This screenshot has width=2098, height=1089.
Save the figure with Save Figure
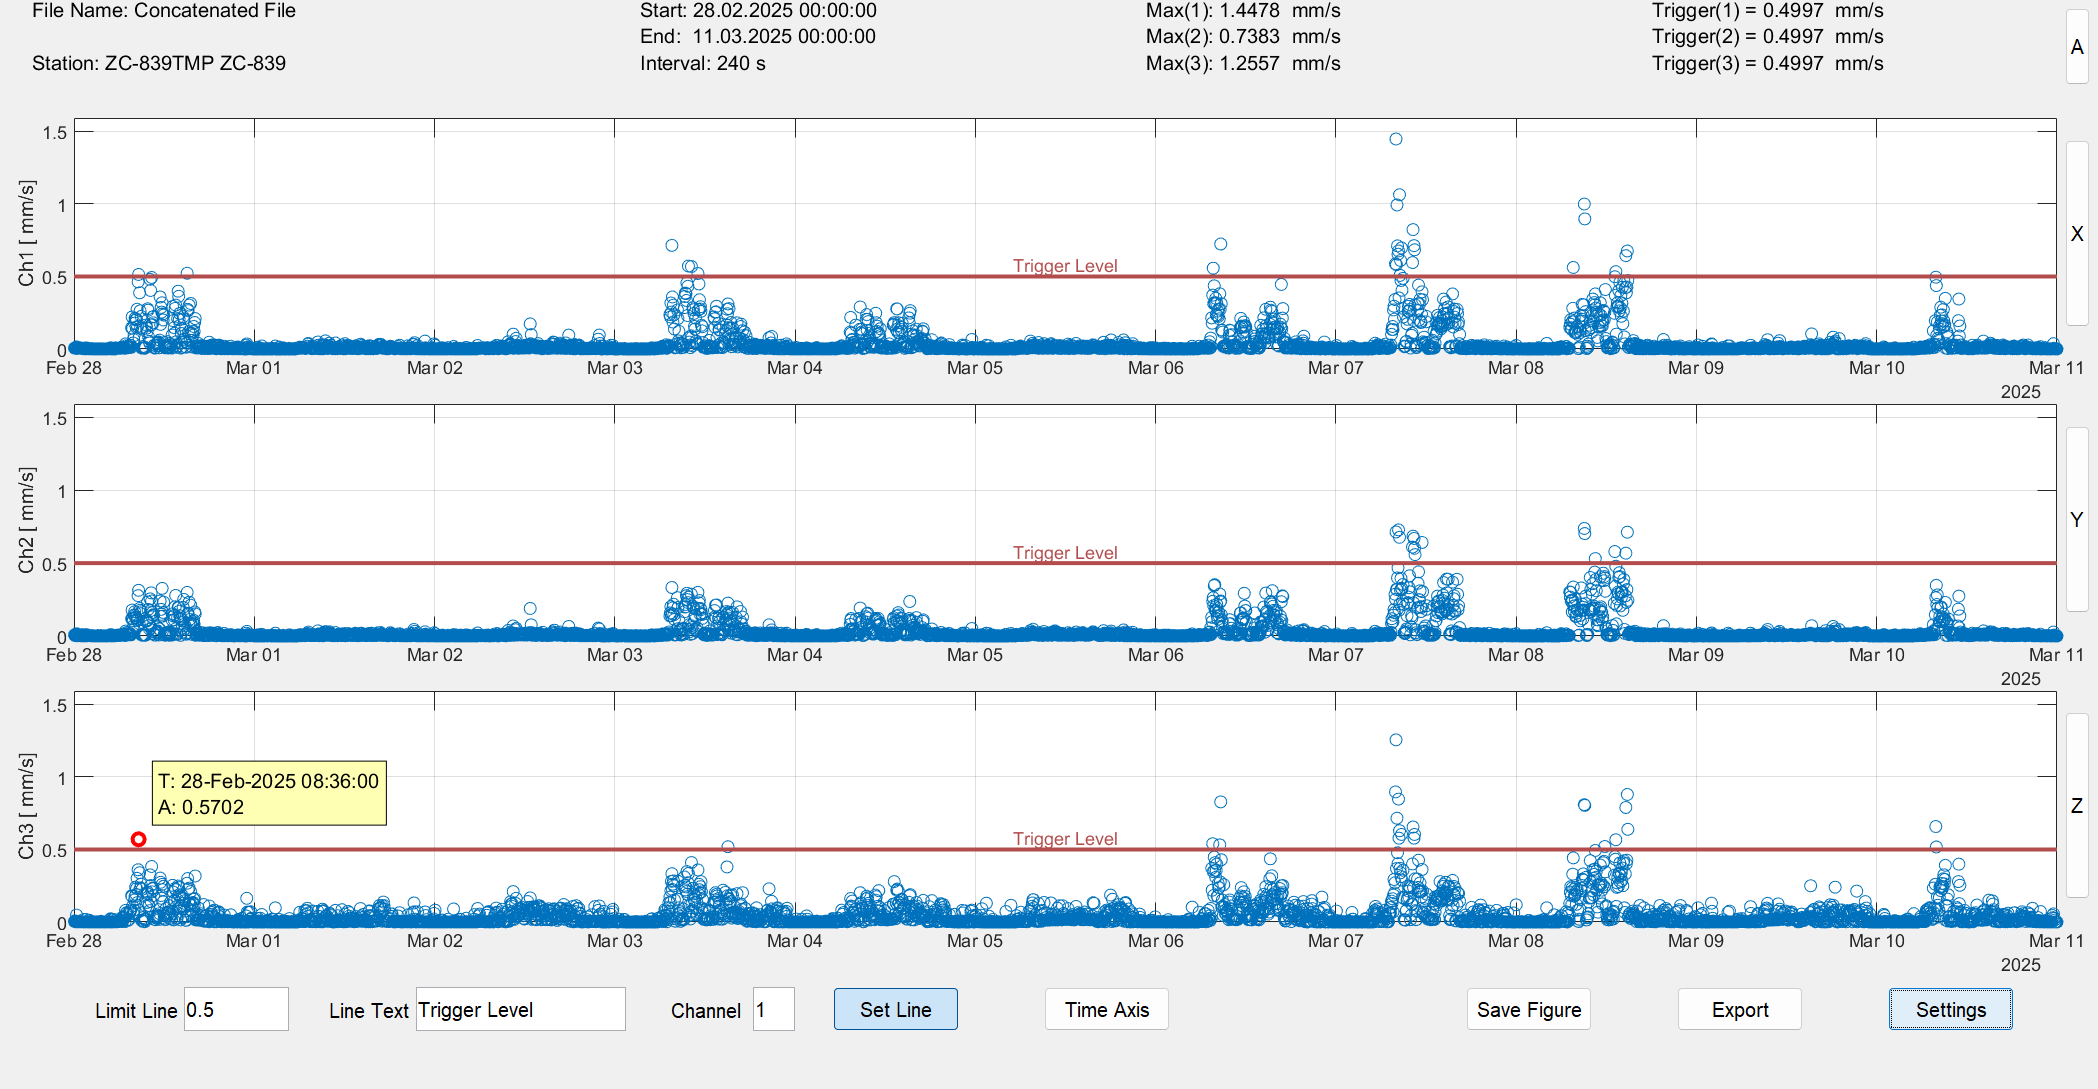[x=1528, y=1009]
